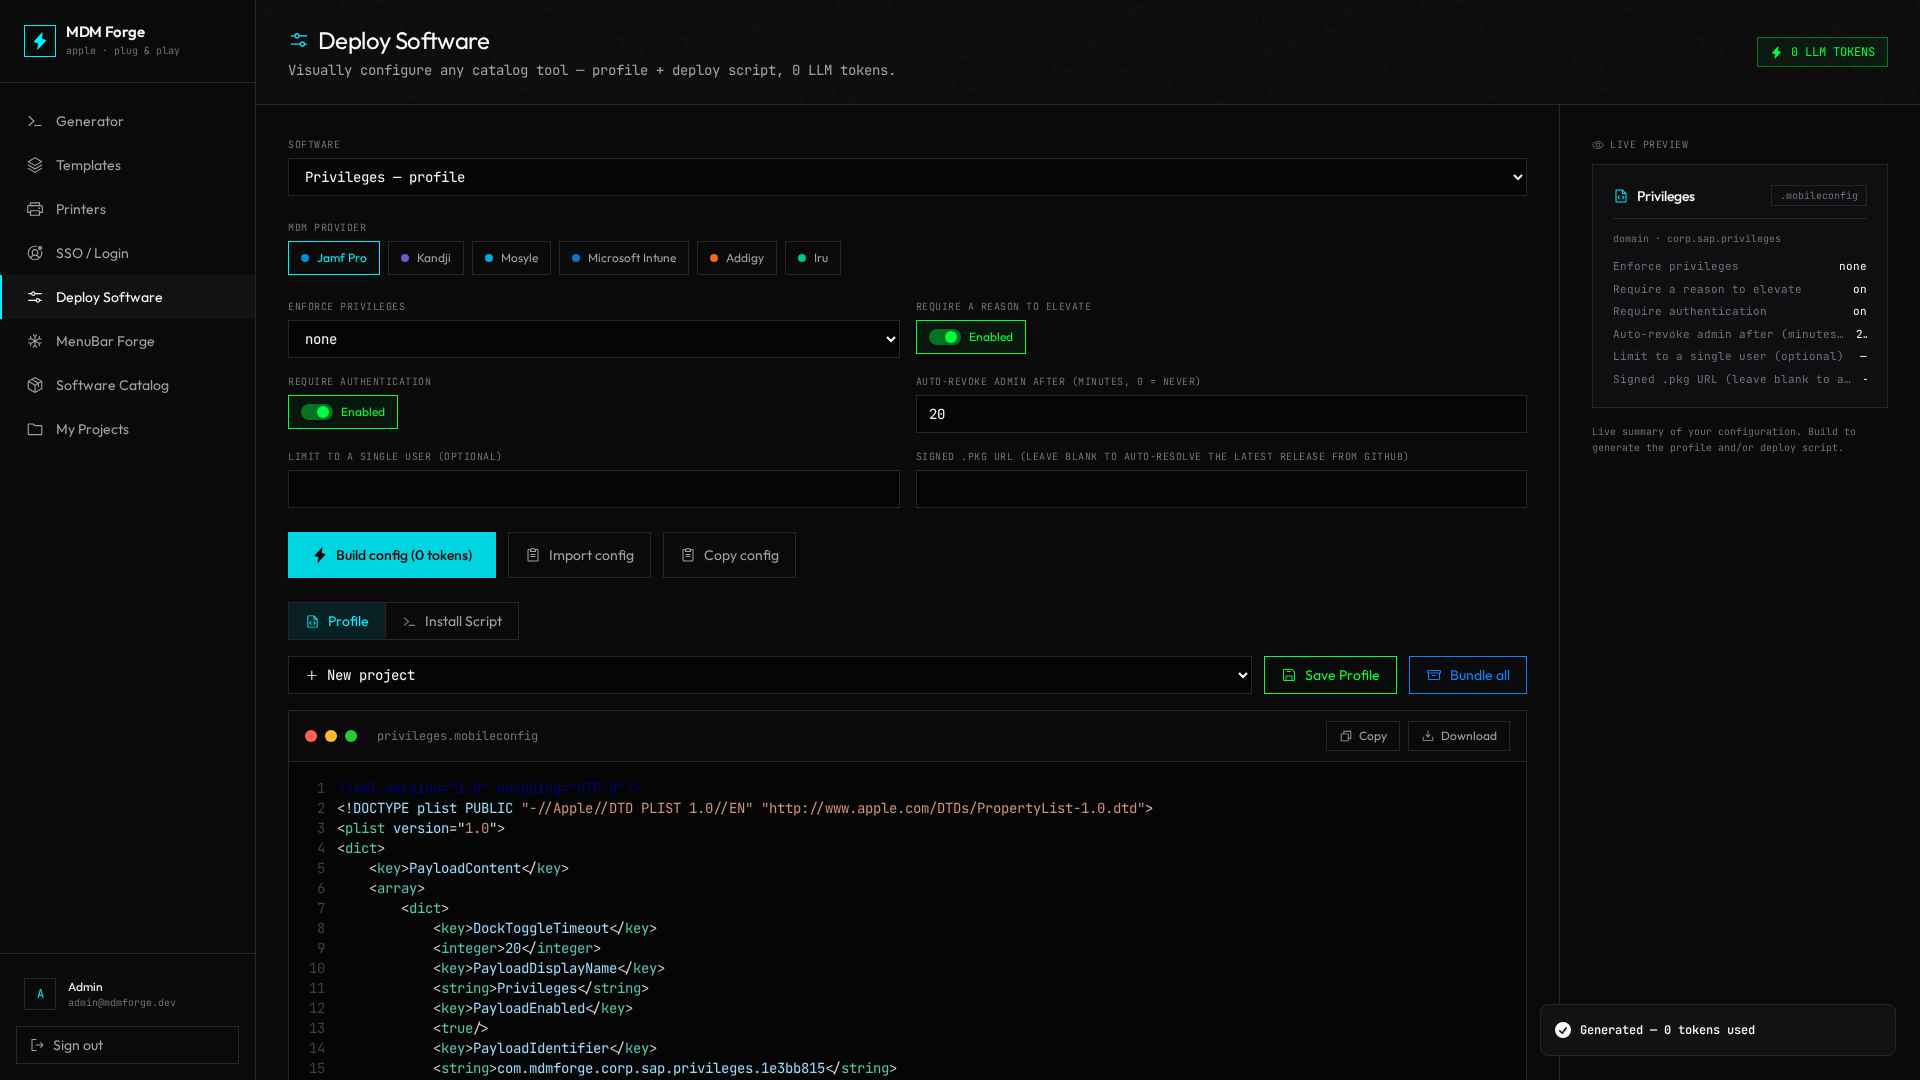
Task: Expand the Enforce privileges dropdown
Action: [x=594, y=339]
